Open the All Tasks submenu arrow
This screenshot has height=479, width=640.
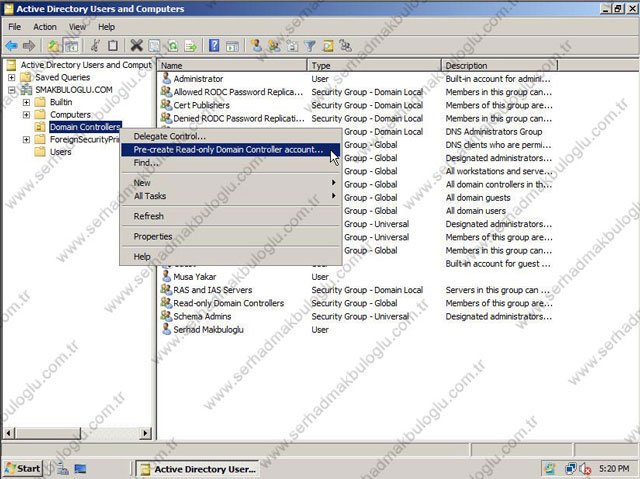333,196
